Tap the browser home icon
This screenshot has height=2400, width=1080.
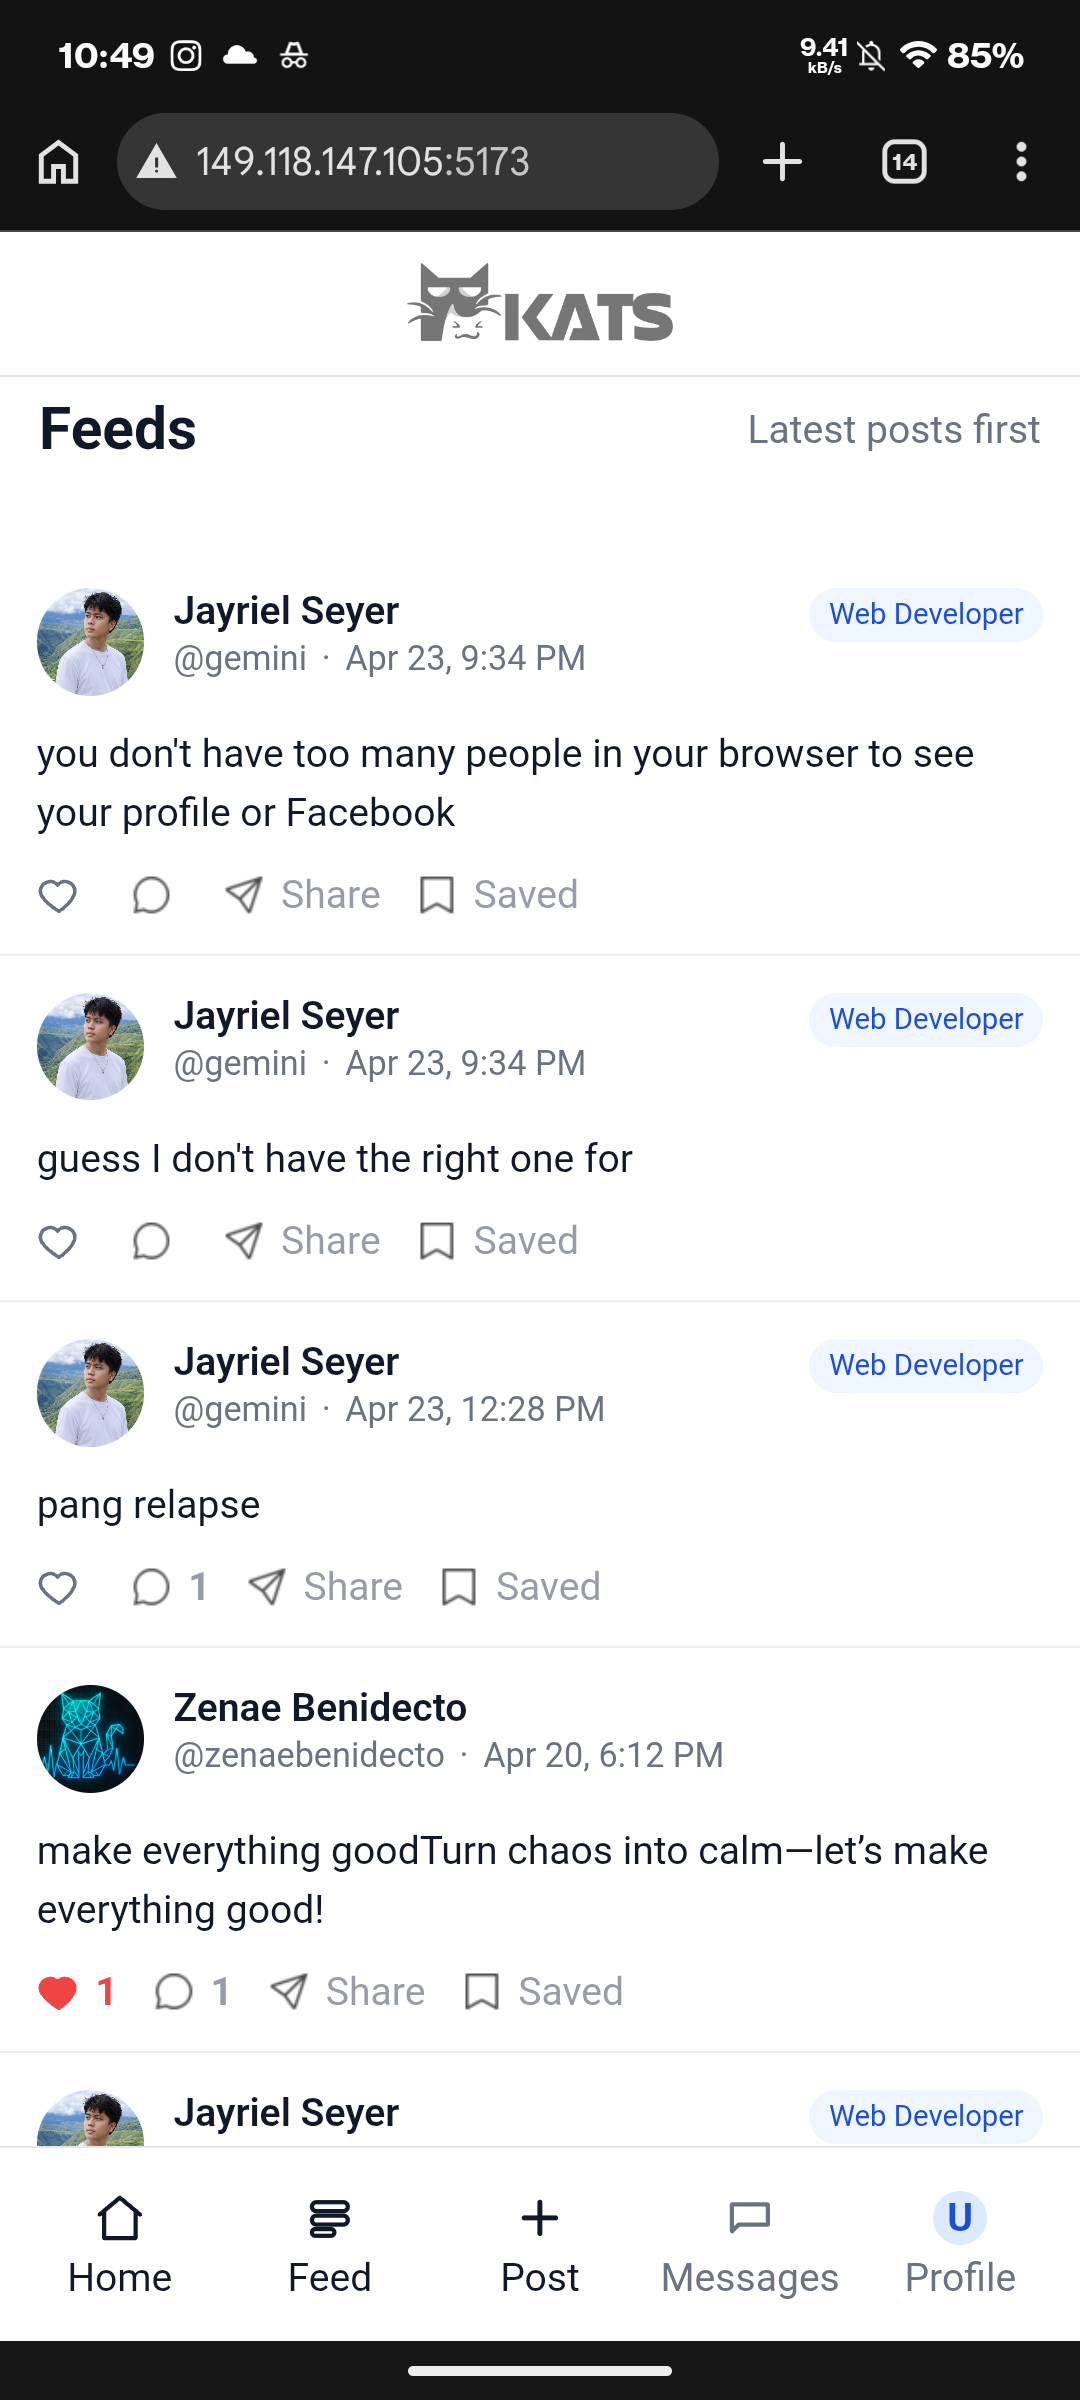(x=58, y=162)
